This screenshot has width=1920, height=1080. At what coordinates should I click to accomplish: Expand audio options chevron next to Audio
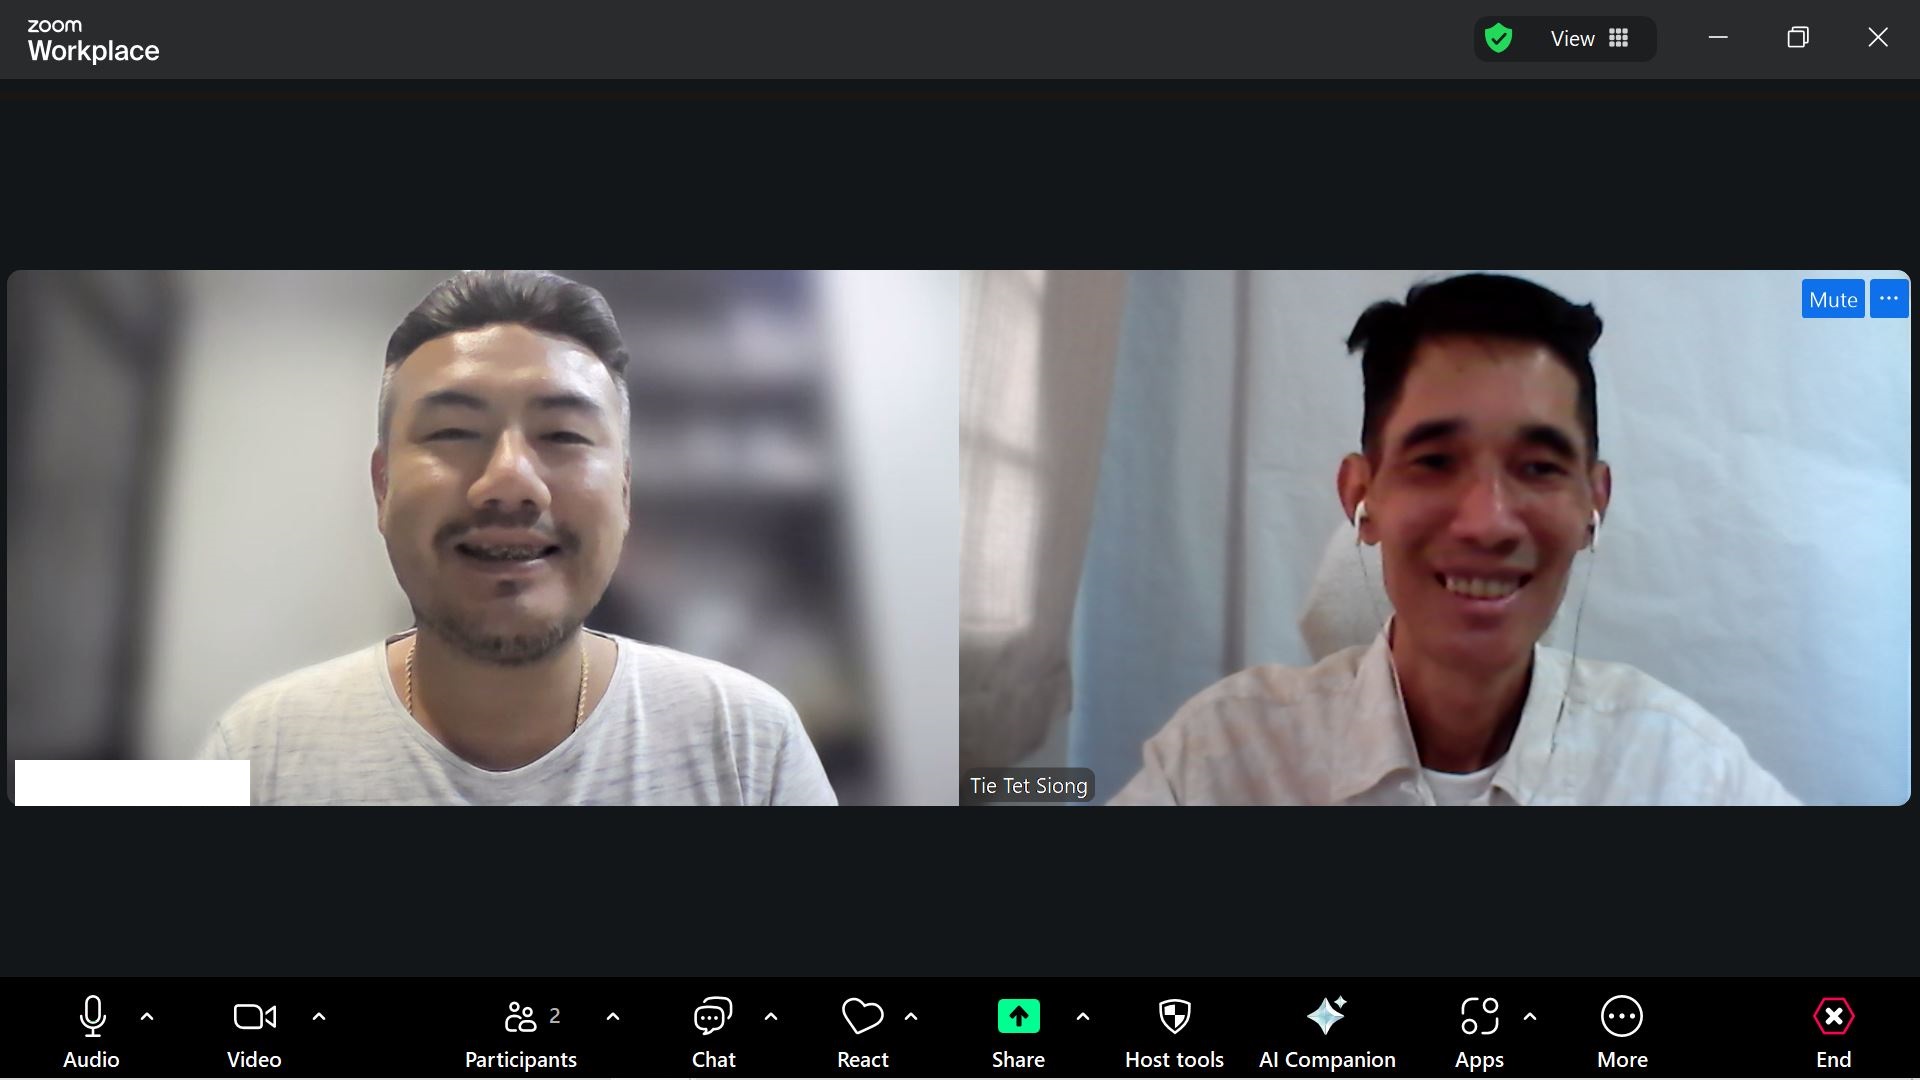click(147, 1017)
